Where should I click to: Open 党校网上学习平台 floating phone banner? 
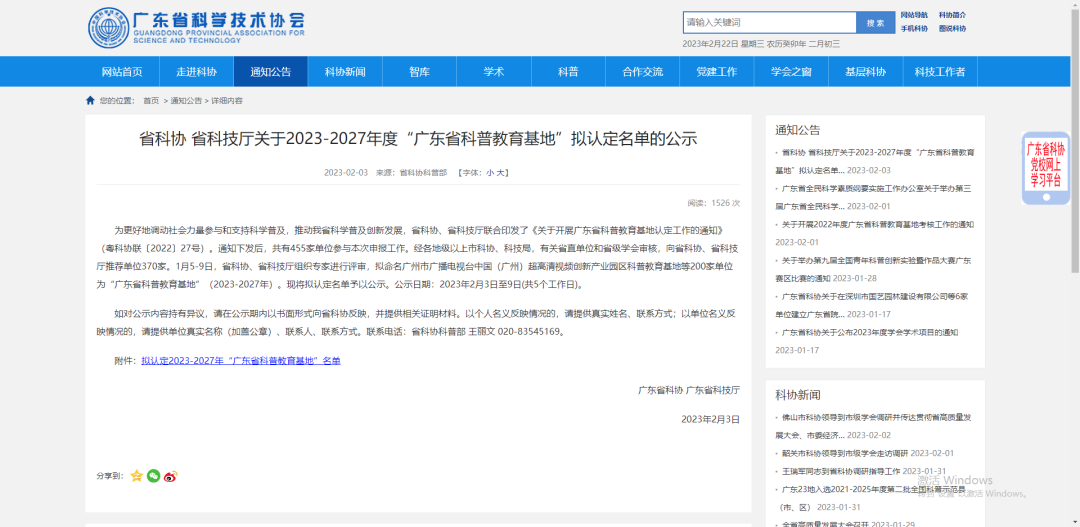(1046, 168)
